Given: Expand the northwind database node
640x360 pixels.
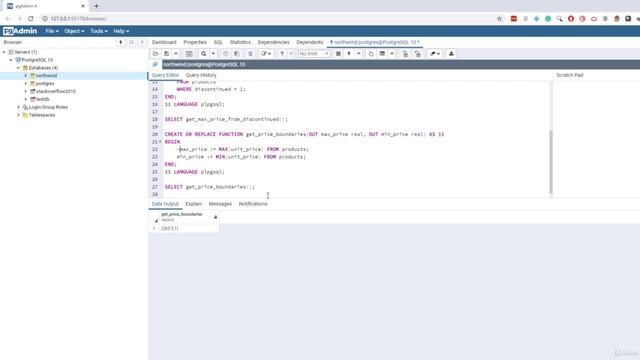Looking at the screenshot, I should [26, 76].
